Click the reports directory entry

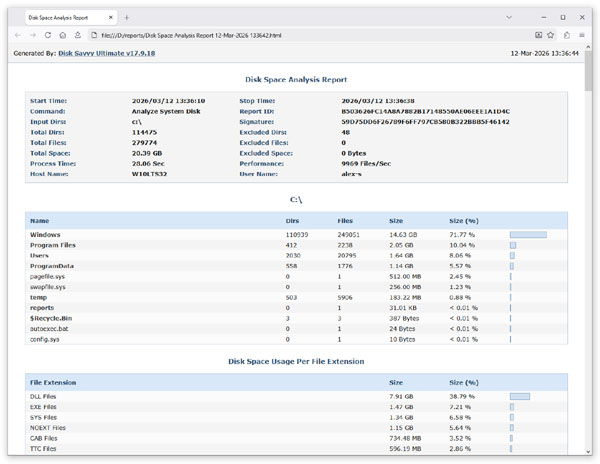point(42,308)
